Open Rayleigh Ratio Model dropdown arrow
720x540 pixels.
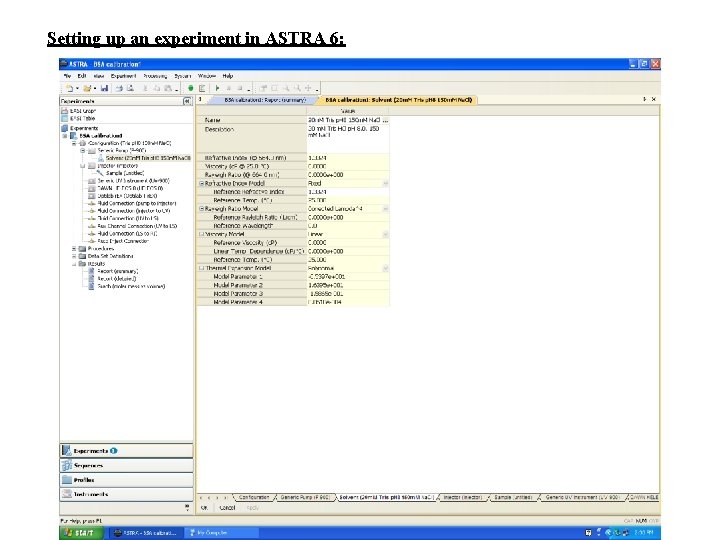coord(385,209)
